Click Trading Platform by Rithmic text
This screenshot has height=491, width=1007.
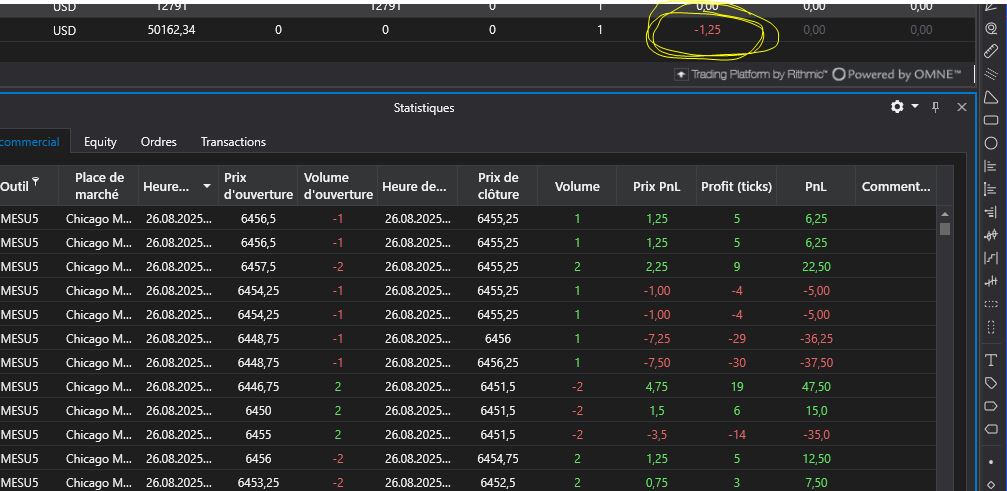[x=759, y=74]
